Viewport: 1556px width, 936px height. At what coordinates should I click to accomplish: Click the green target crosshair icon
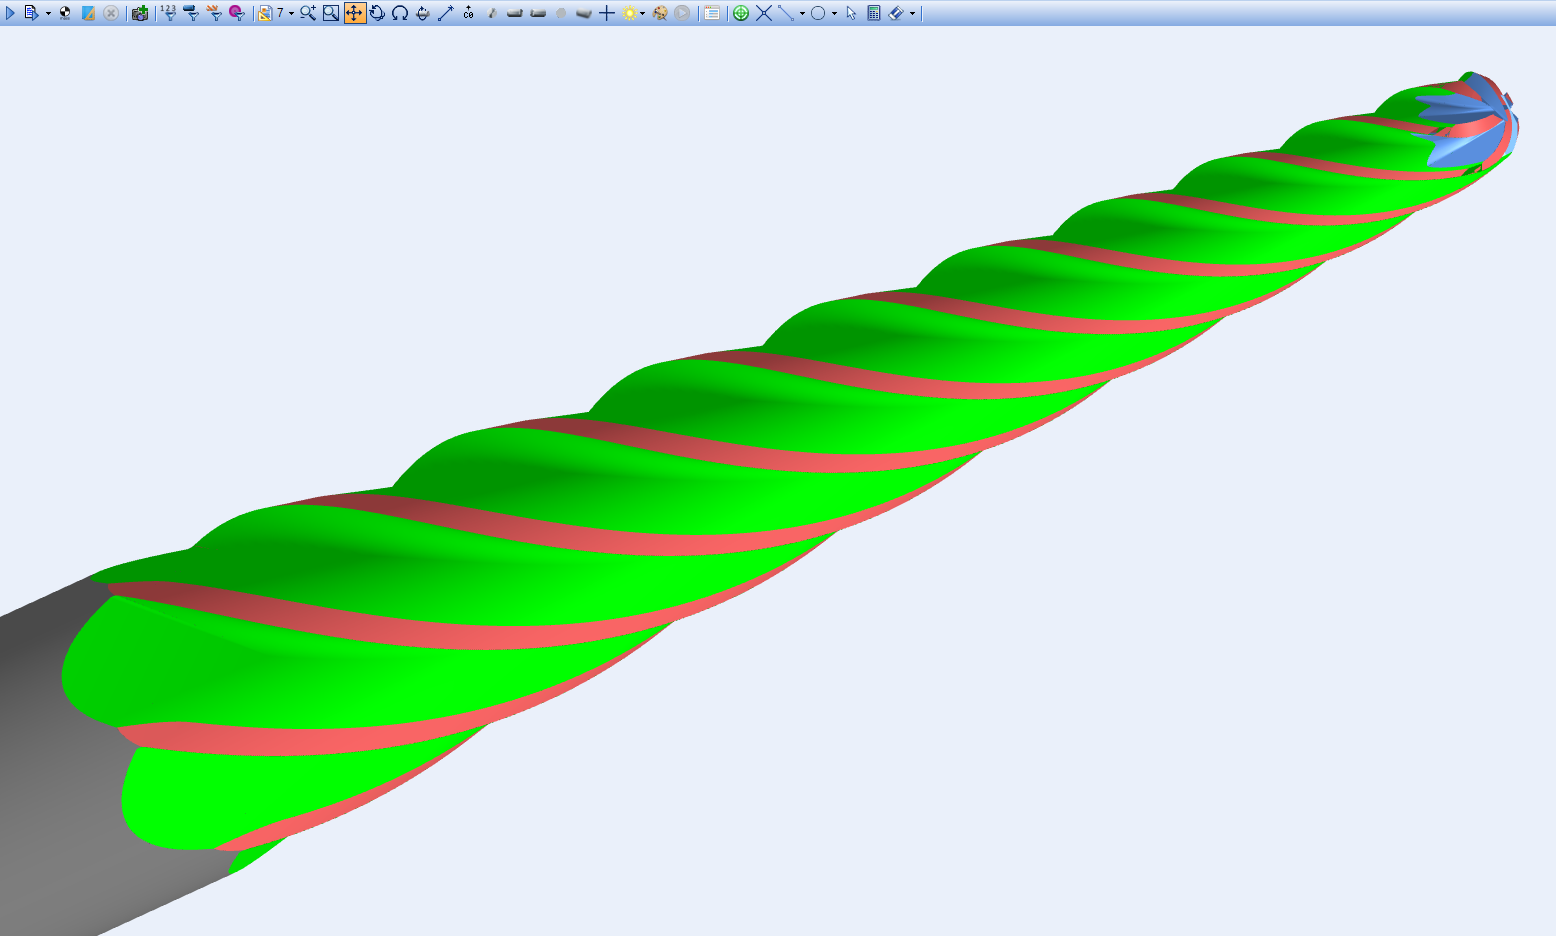[x=741, y=13]
